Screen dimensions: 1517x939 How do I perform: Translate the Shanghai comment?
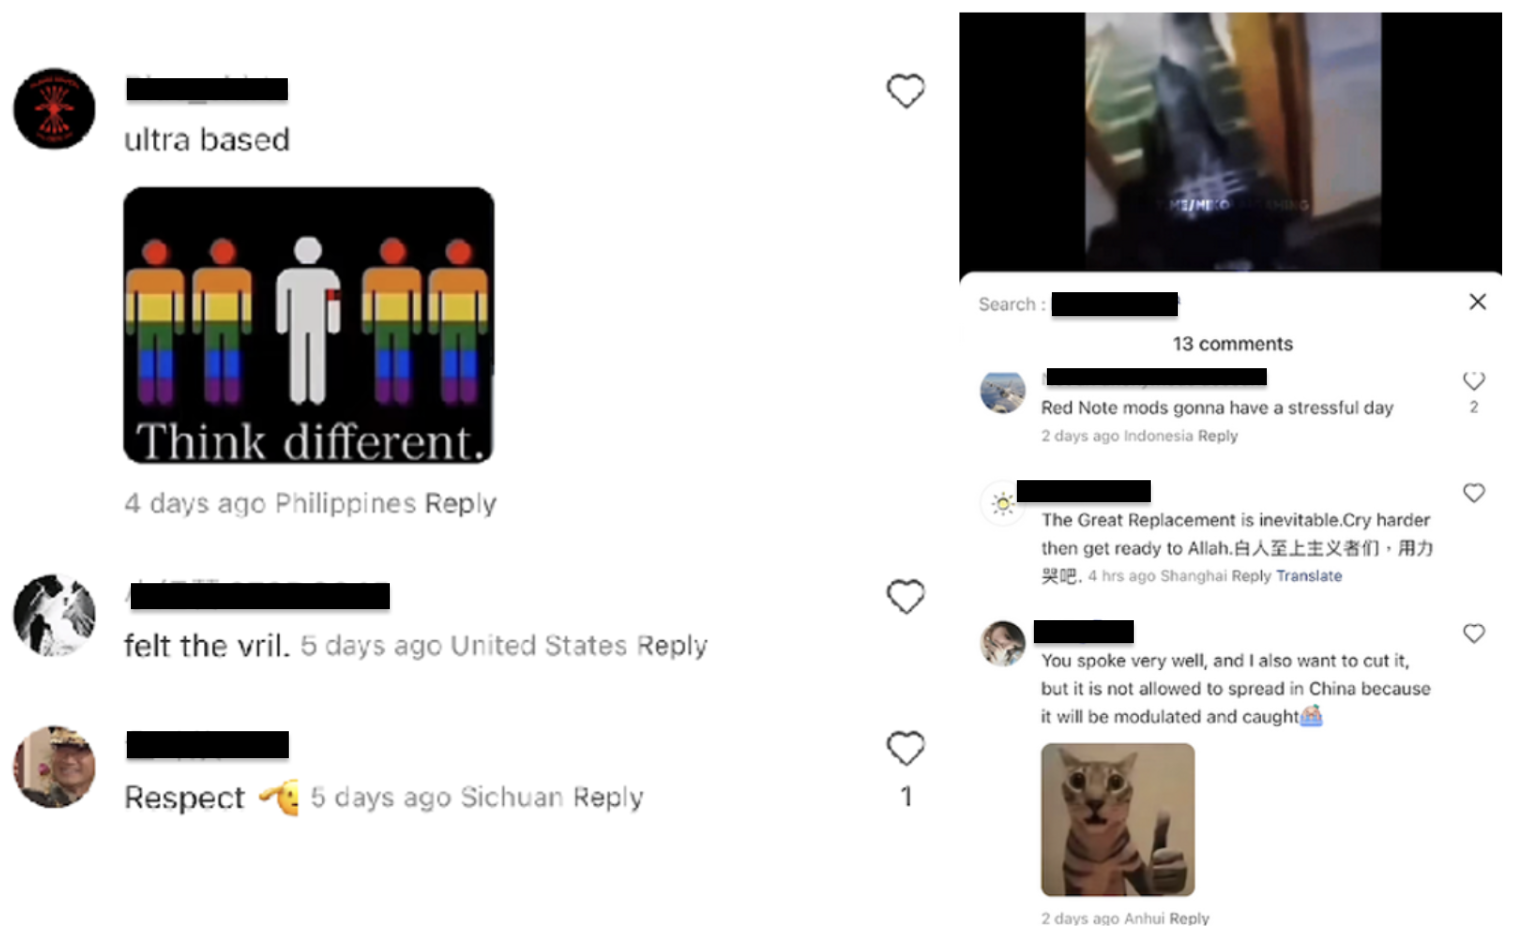point(1309,576)
